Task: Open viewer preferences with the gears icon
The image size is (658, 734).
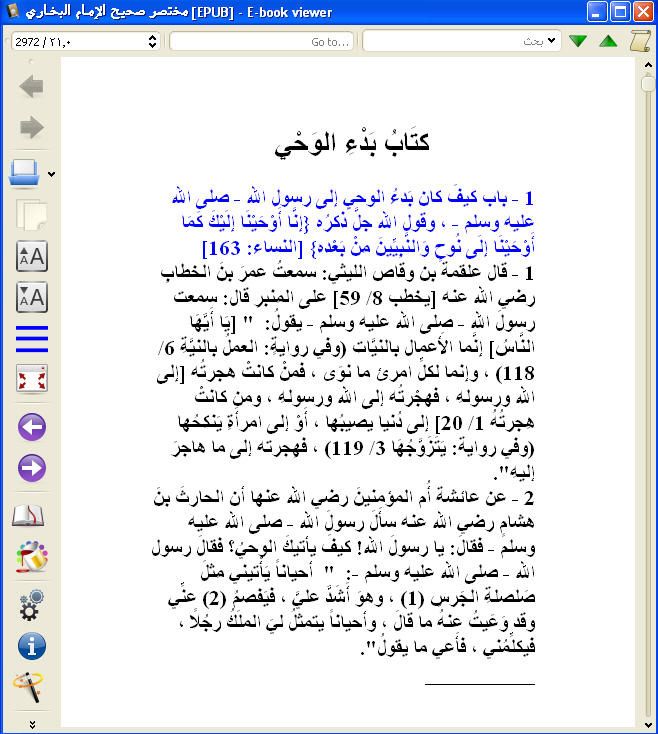Action: (31, 603)
